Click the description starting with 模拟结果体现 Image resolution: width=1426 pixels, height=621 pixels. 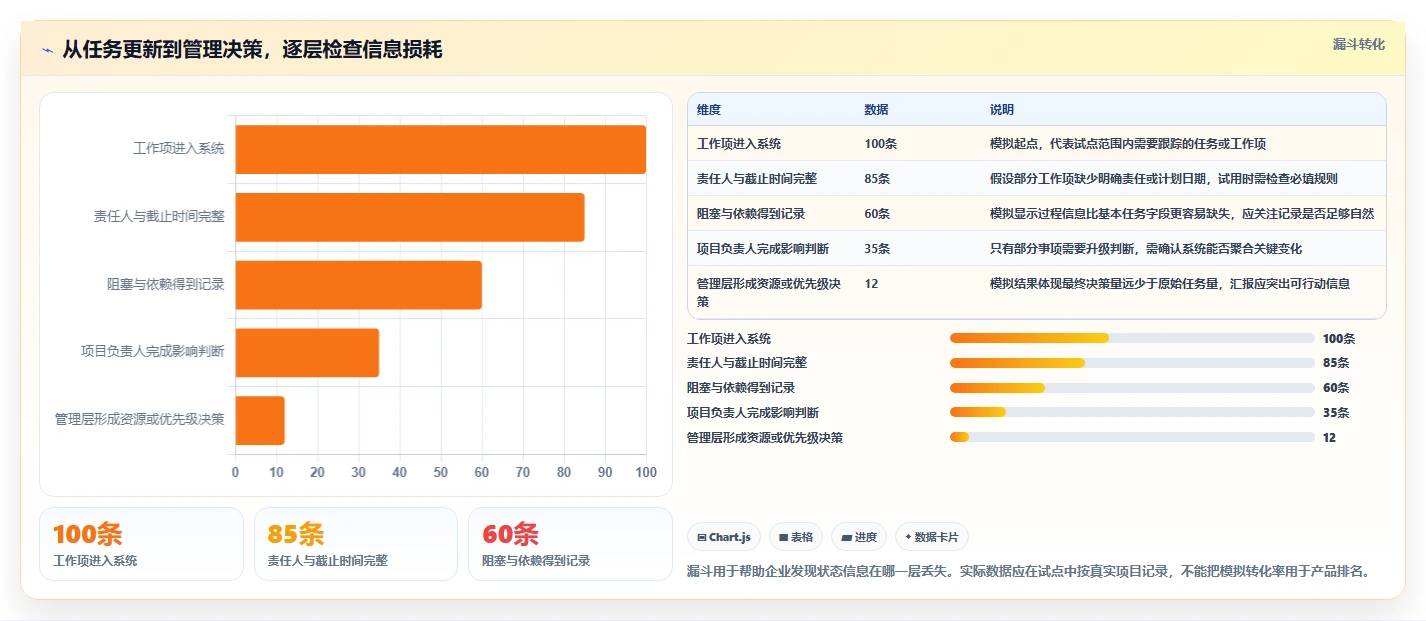point(1170,284)
